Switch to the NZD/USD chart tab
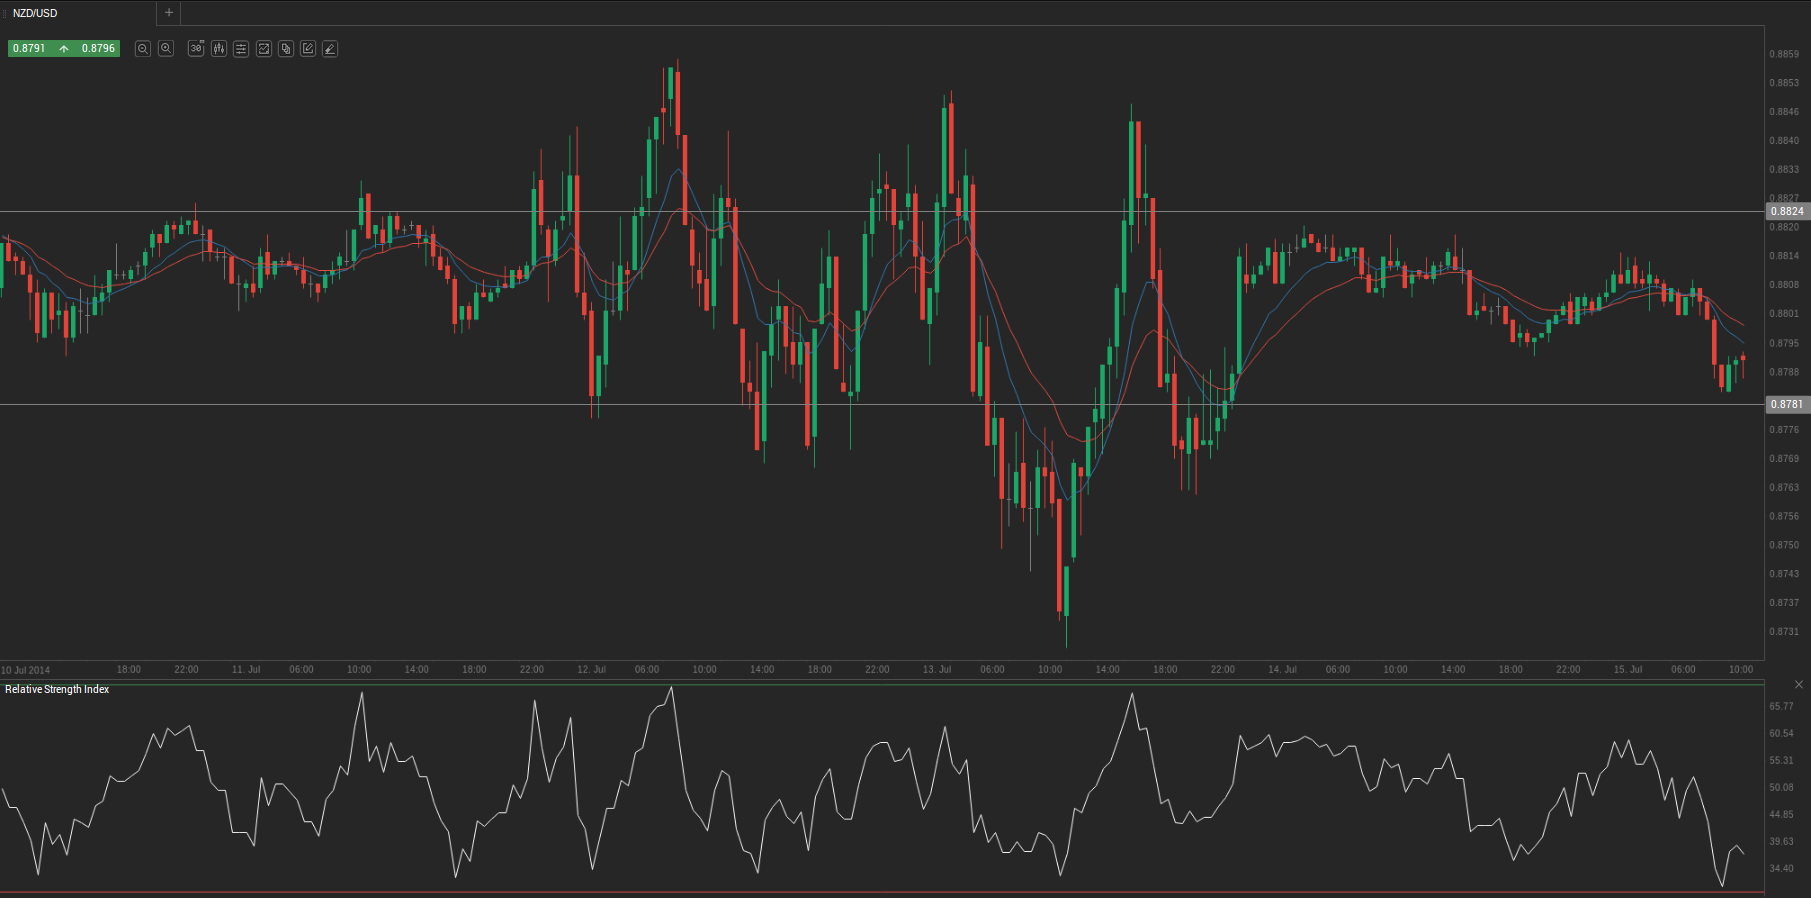 tap(36, 13)
